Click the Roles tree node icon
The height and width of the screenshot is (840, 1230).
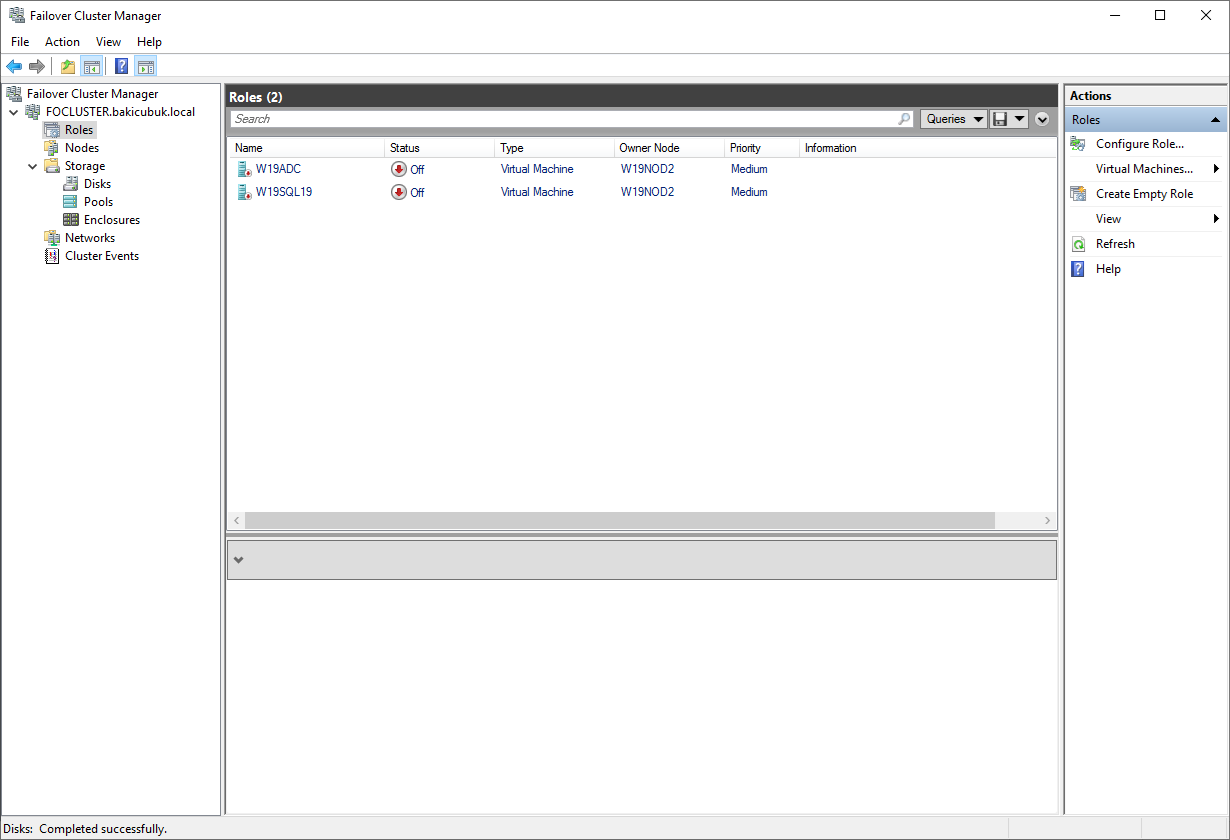point(52,130)
